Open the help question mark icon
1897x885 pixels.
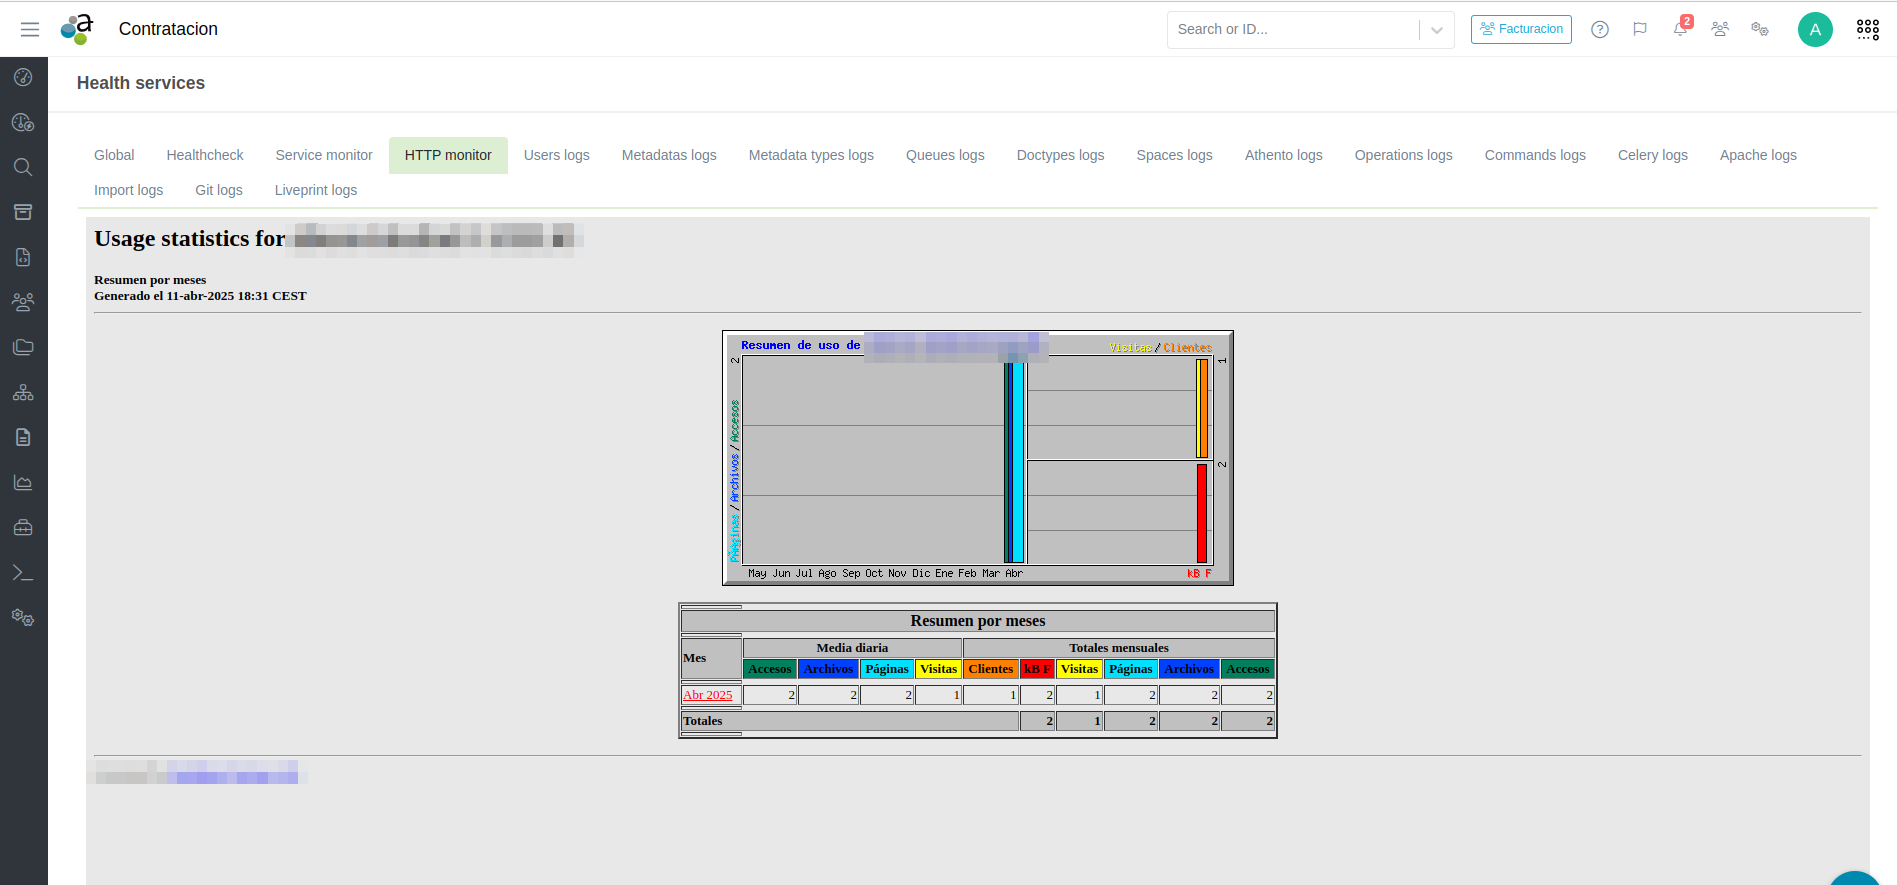coord(1600,30)
